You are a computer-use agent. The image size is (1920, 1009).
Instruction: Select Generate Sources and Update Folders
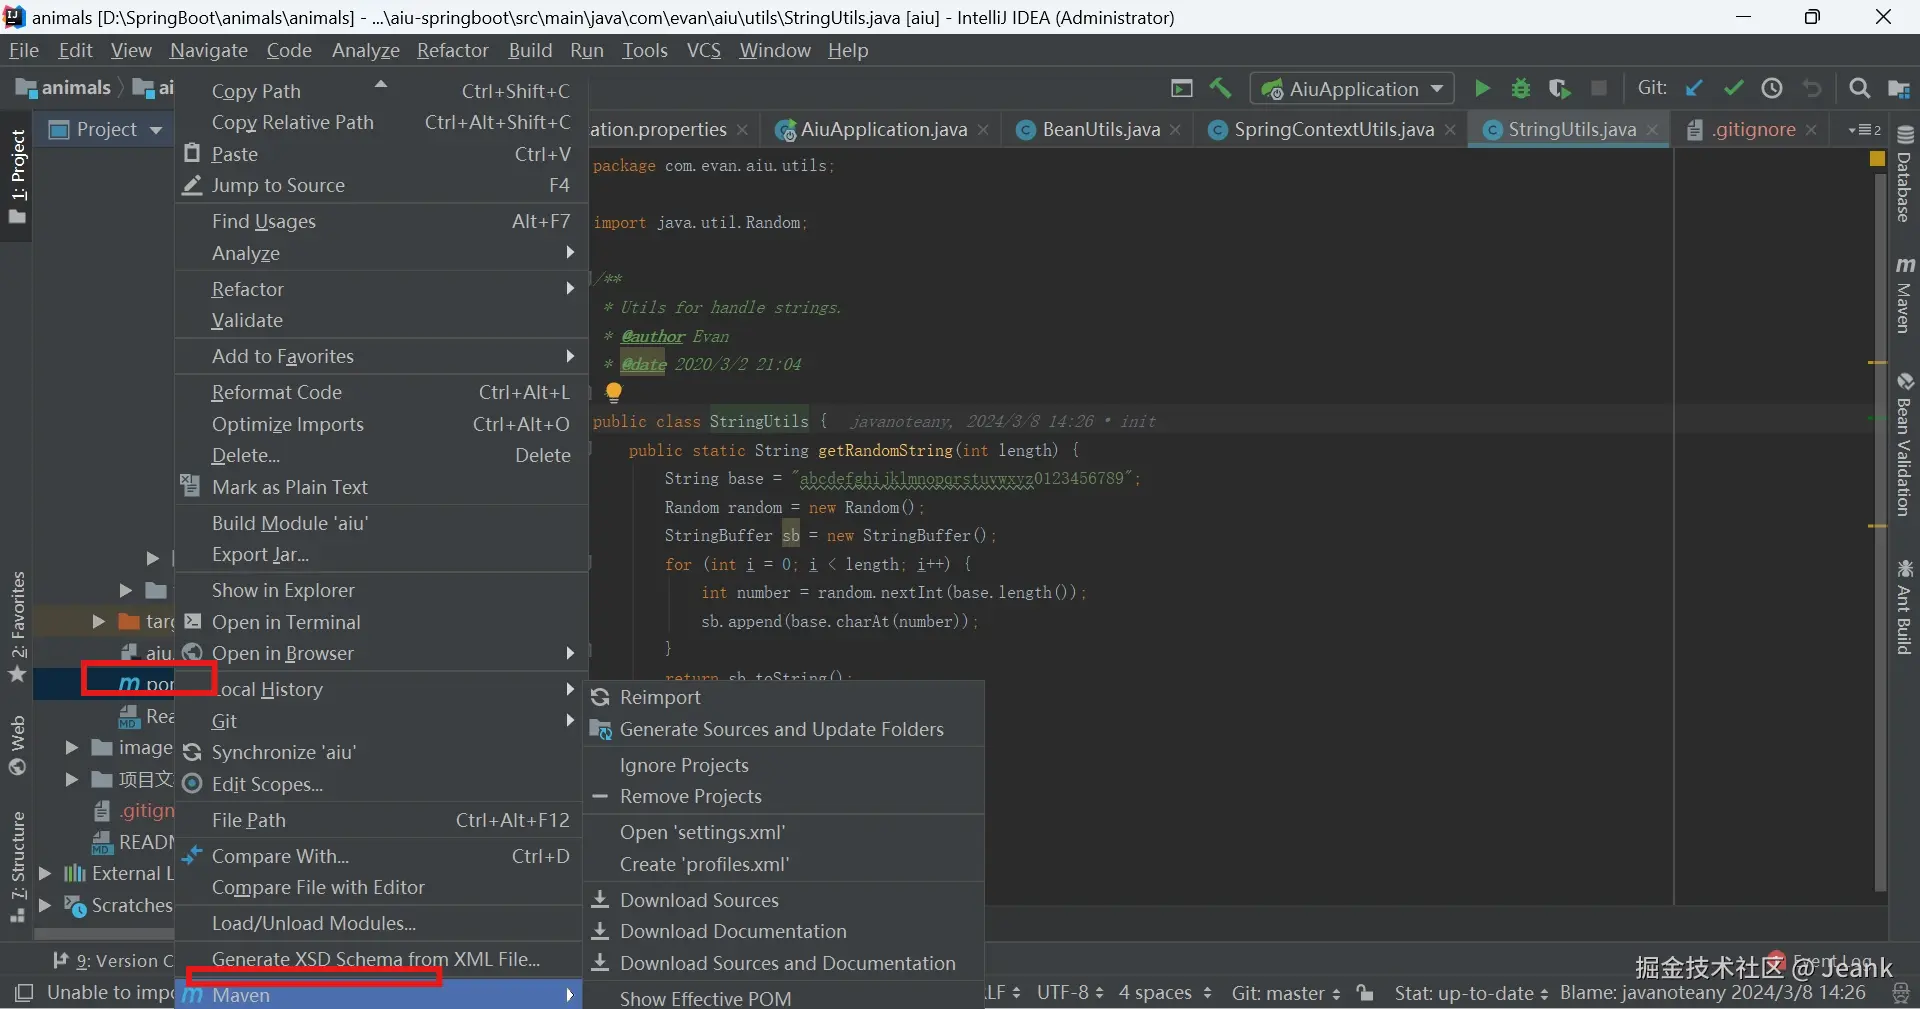click(x=783, y=729)
